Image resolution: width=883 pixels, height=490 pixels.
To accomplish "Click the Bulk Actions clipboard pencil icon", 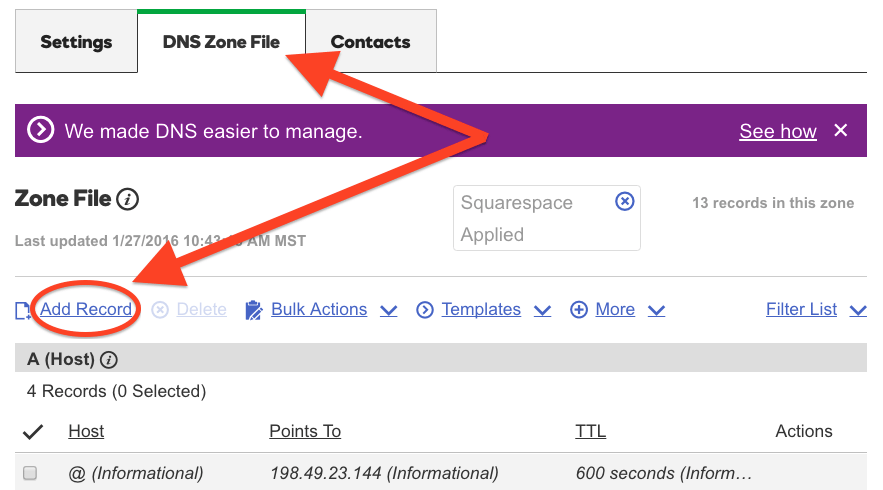I will 253,310.
